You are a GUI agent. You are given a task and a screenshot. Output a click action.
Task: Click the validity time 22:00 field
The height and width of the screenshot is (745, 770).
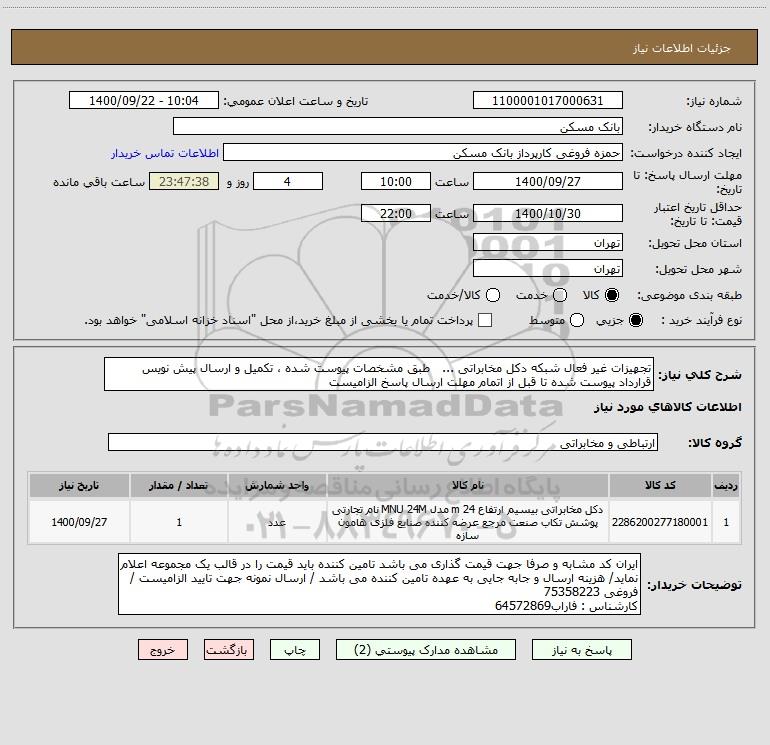(x=396, y=213)
